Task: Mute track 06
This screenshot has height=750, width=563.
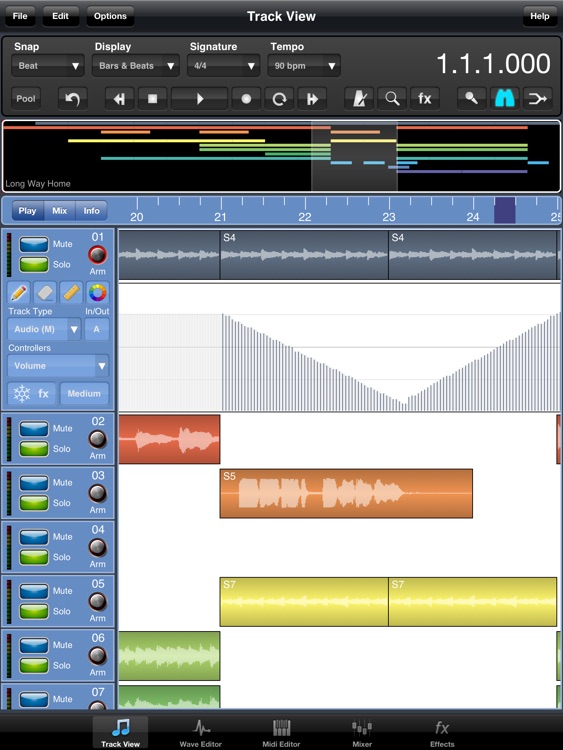Action: 33,645
